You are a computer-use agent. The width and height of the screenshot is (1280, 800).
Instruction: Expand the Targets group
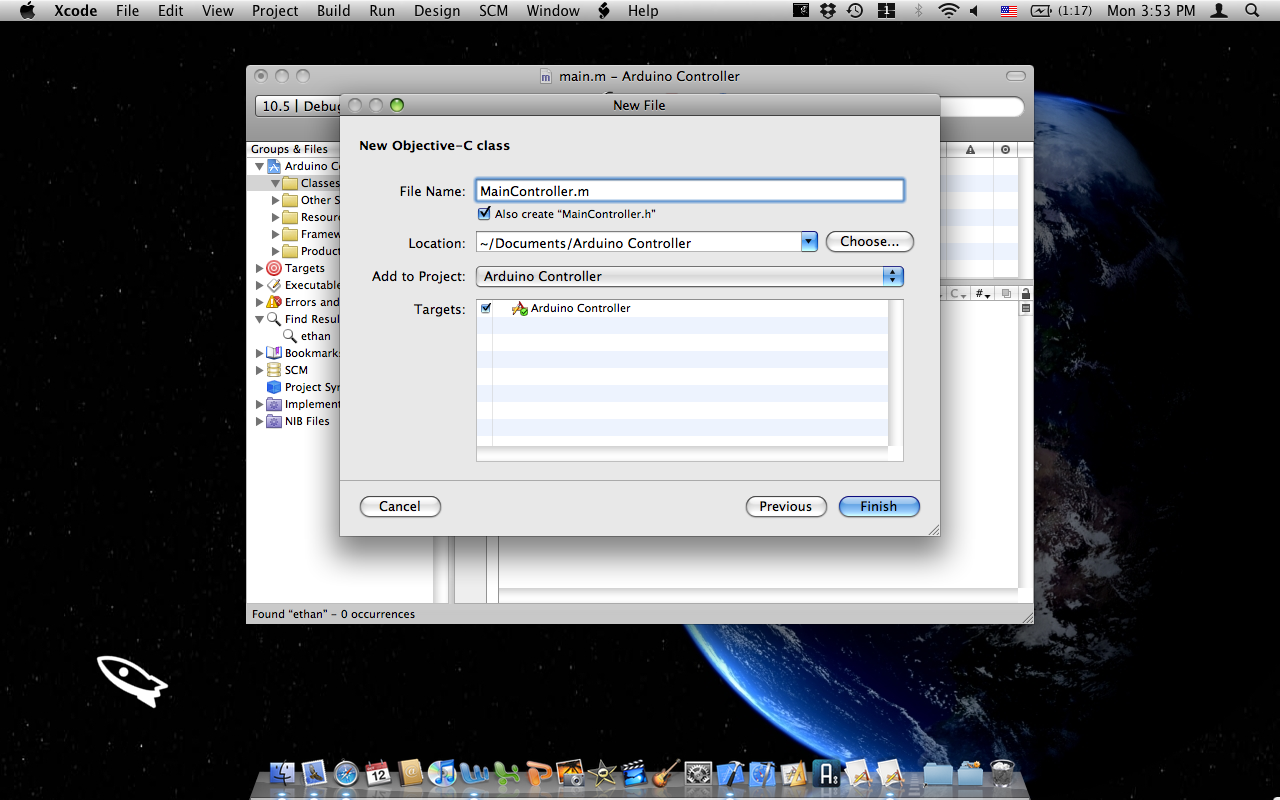point(259,268)
